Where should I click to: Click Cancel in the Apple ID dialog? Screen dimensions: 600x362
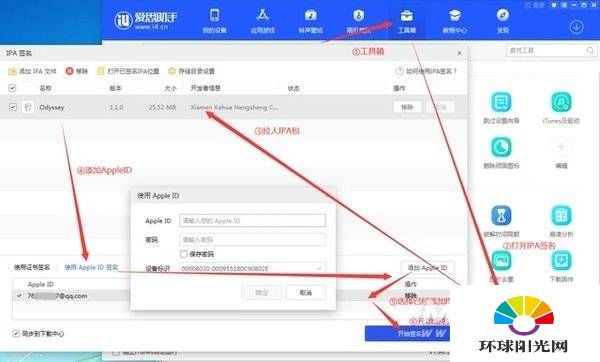coord(305,293)
